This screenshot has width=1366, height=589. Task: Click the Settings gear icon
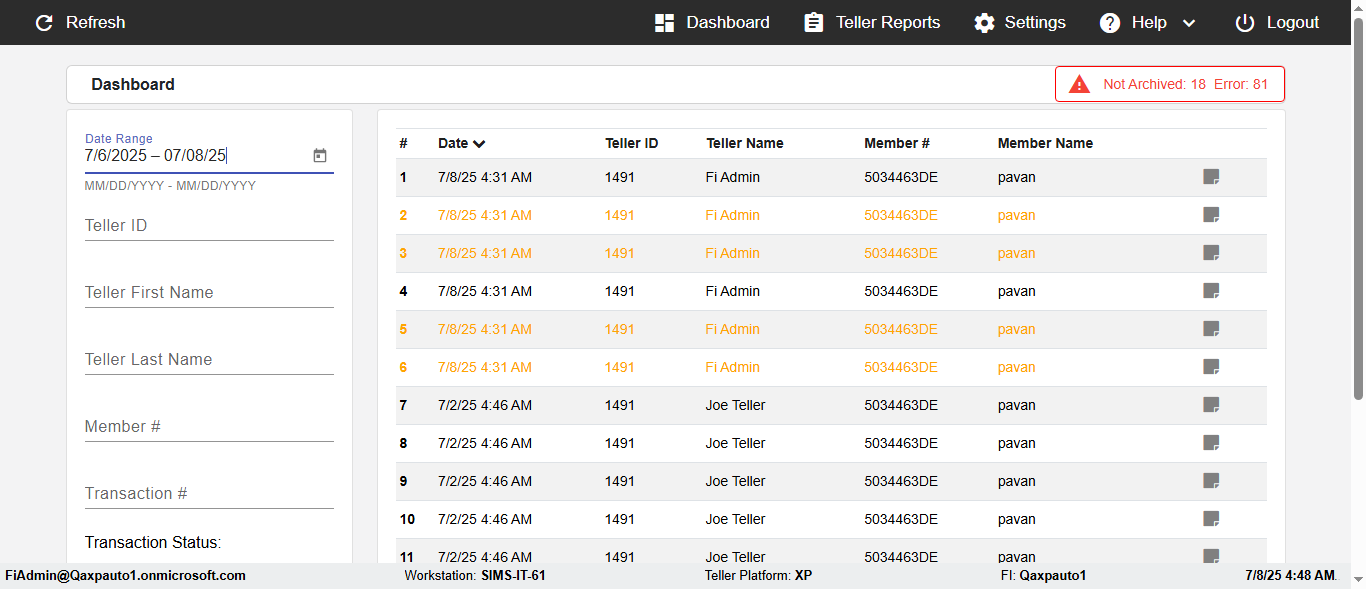click(x=985, y=23)
